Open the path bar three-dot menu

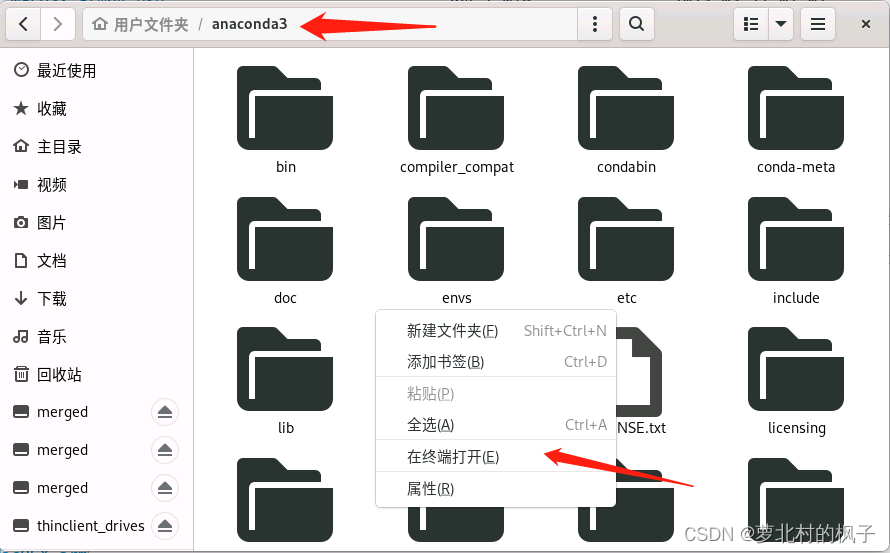[x=594, y=24]
